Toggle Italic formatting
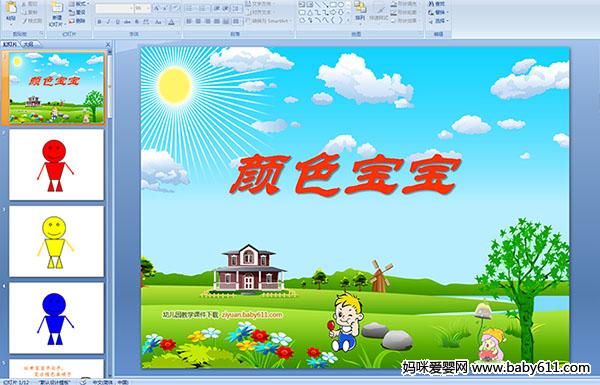The height and width of the screenshot is (385, 600). [x=108, y=22]
